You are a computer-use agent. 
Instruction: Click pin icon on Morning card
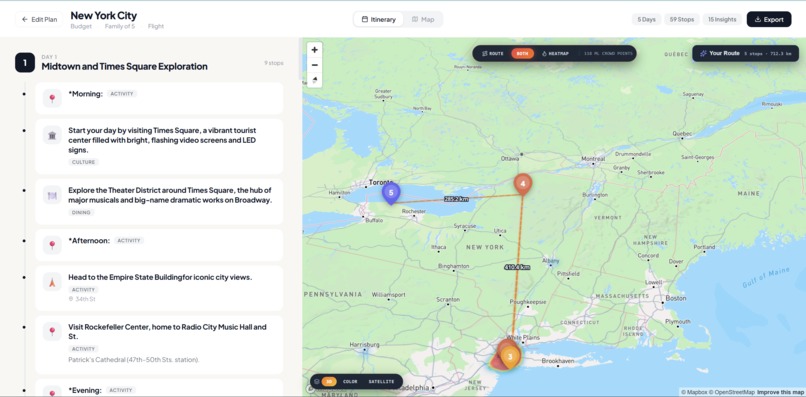(x=52, y=98)
